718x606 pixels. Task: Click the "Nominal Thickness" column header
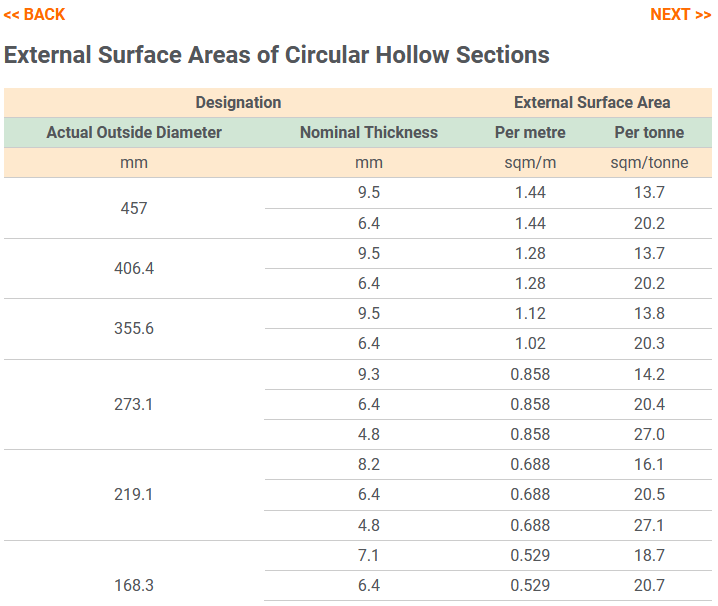click(369, 132)
